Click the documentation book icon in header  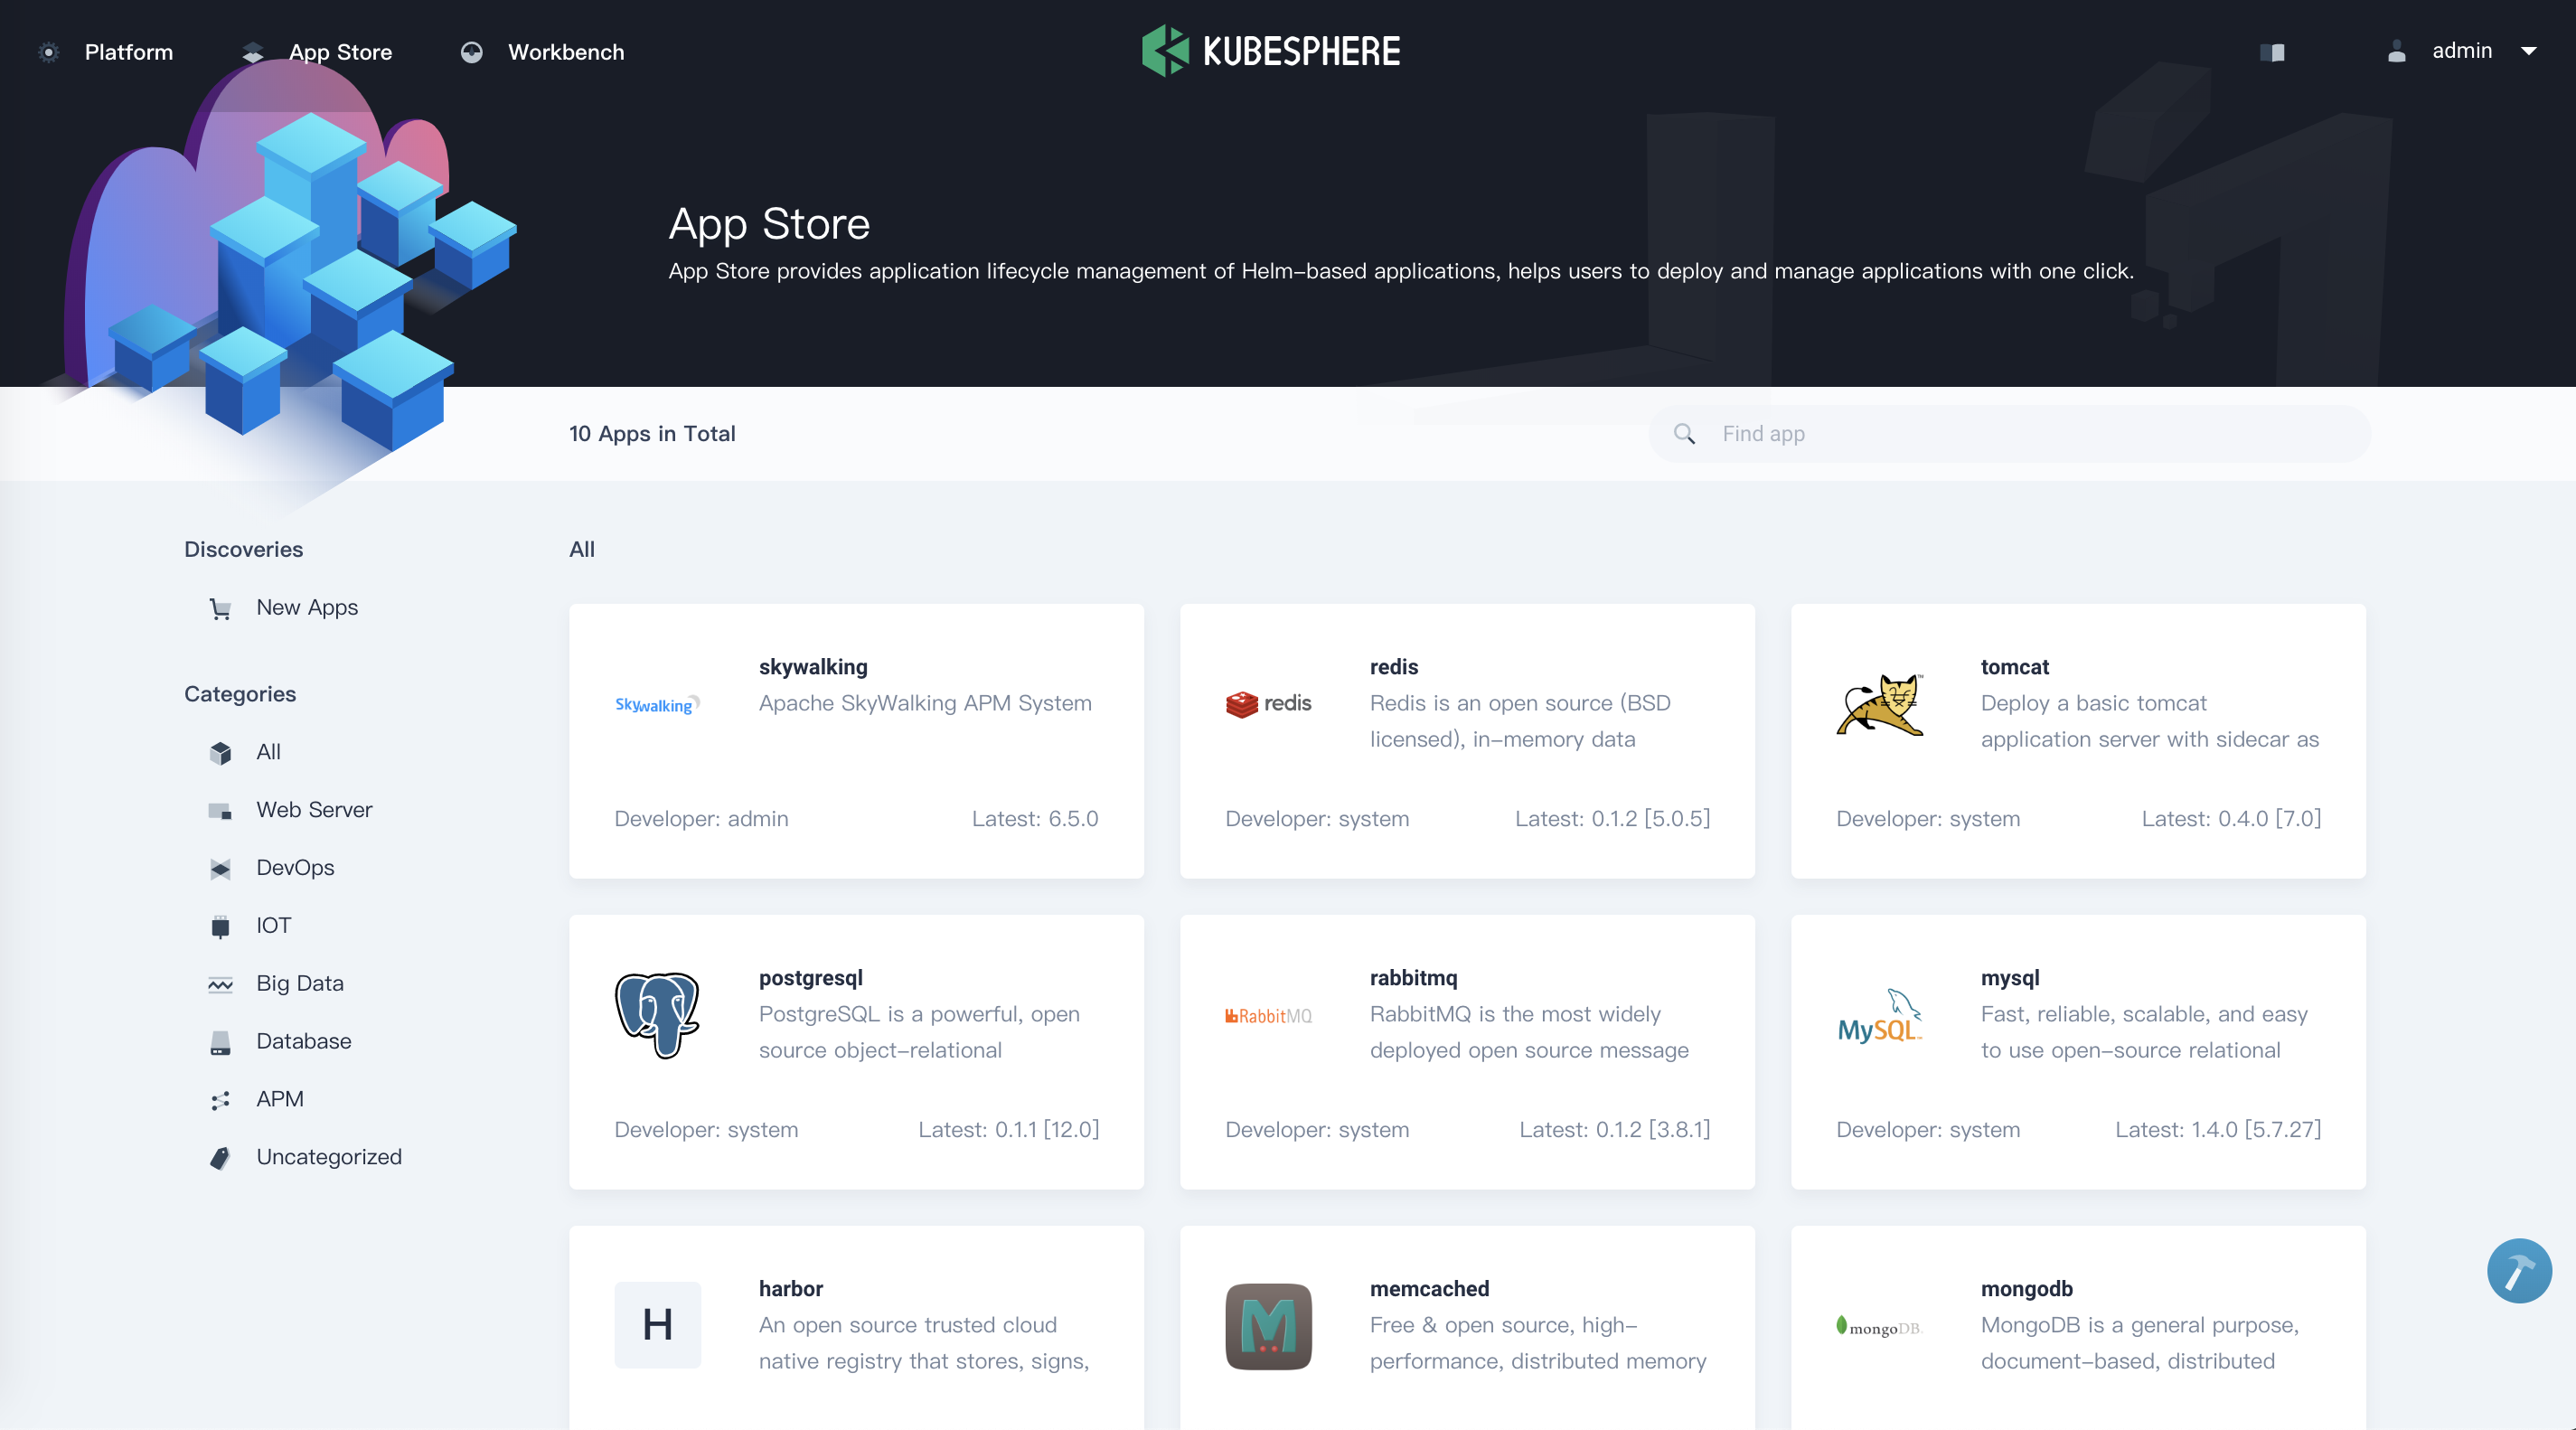pyautogui.click(x=2272, y=52)
